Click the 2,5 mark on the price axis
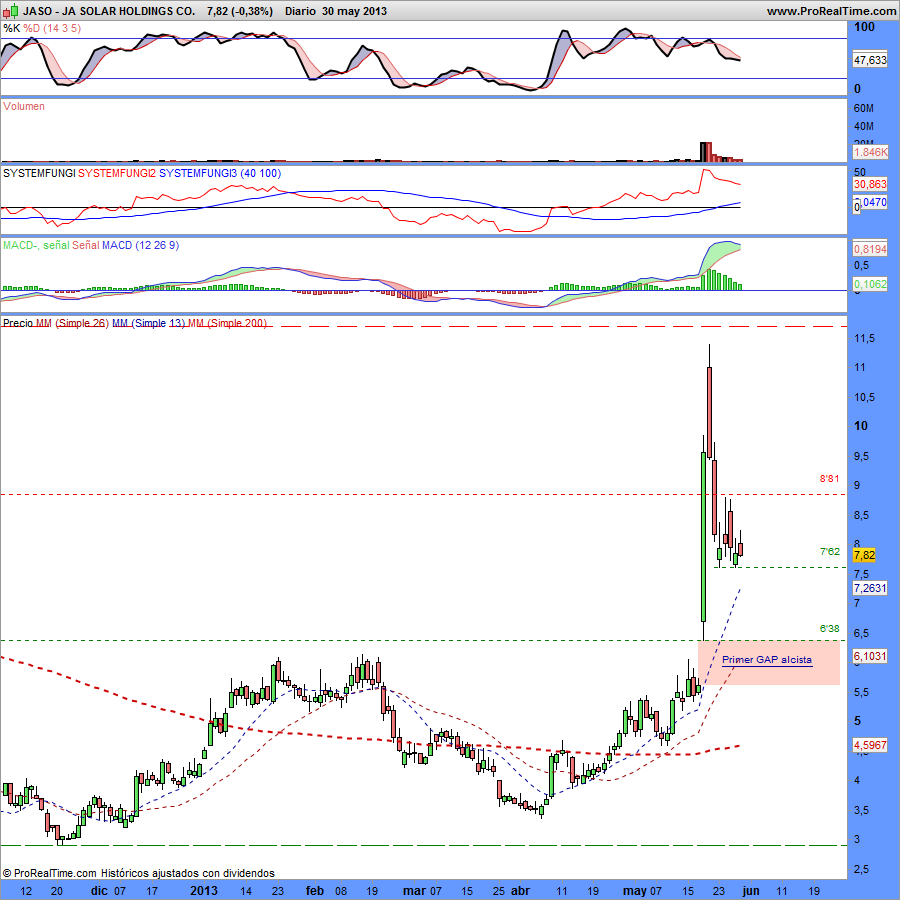This screenshot has width=900, height=900. [x=862, y=870]
